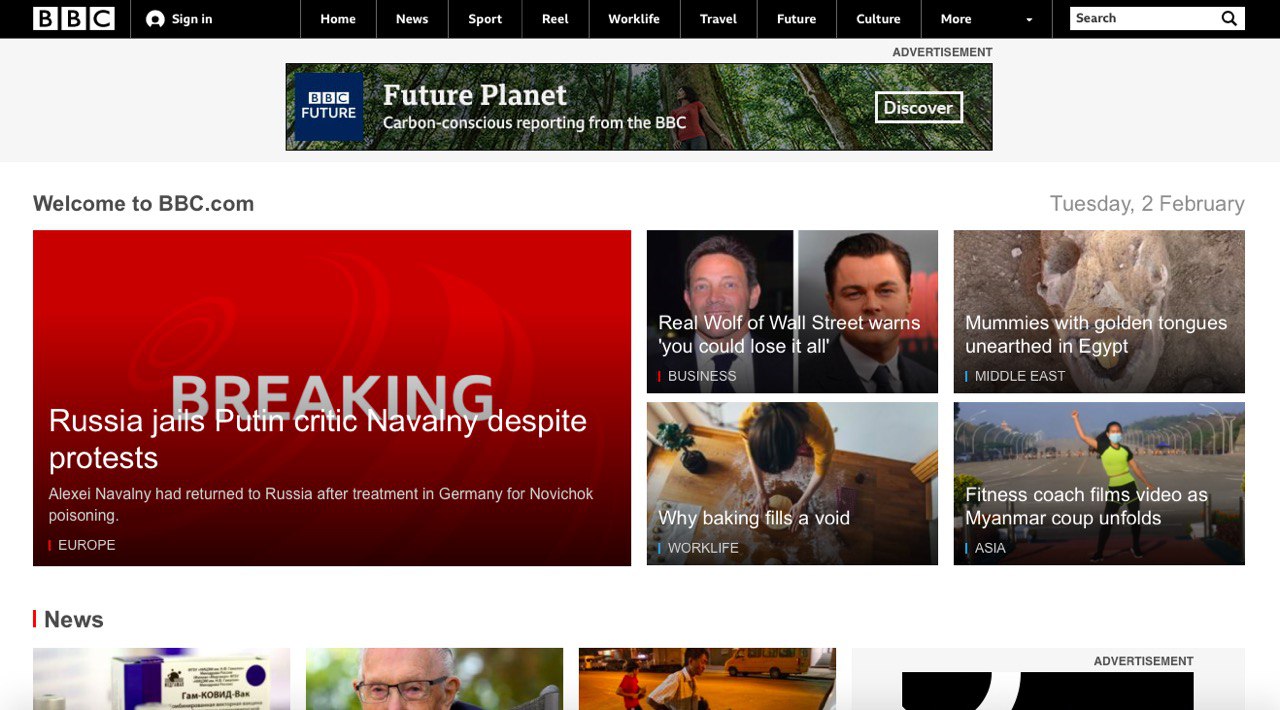The height and width of the screenshot is (710, 1280).
Task: Click the Sign in user avatar icon
Action: [x=155, y=19]
